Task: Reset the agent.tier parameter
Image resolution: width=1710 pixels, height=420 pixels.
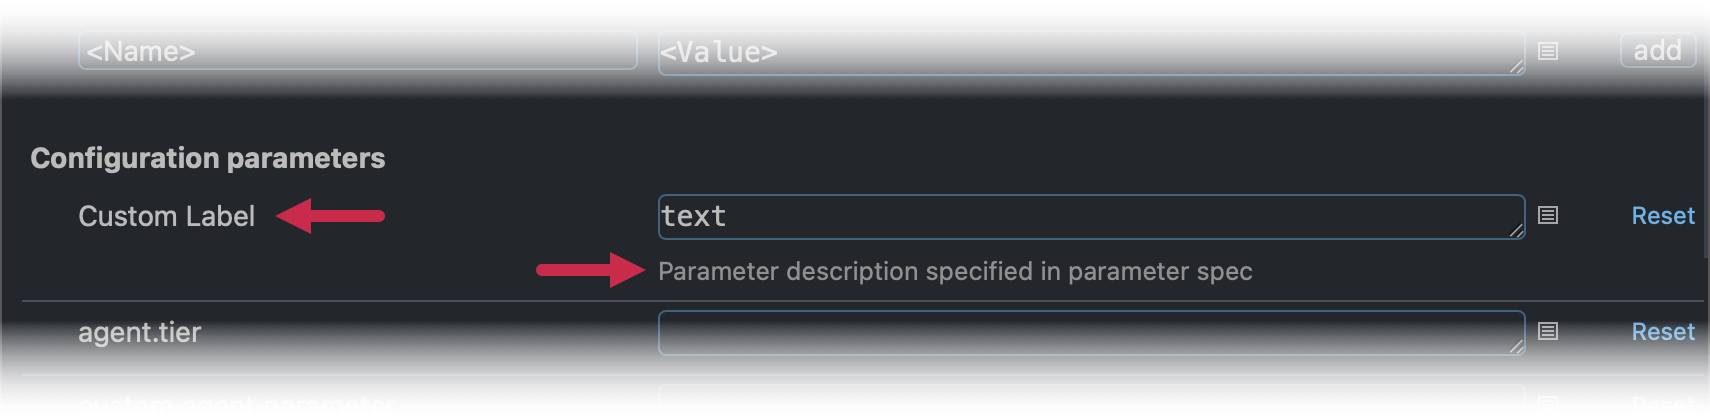Action: 1663,332
